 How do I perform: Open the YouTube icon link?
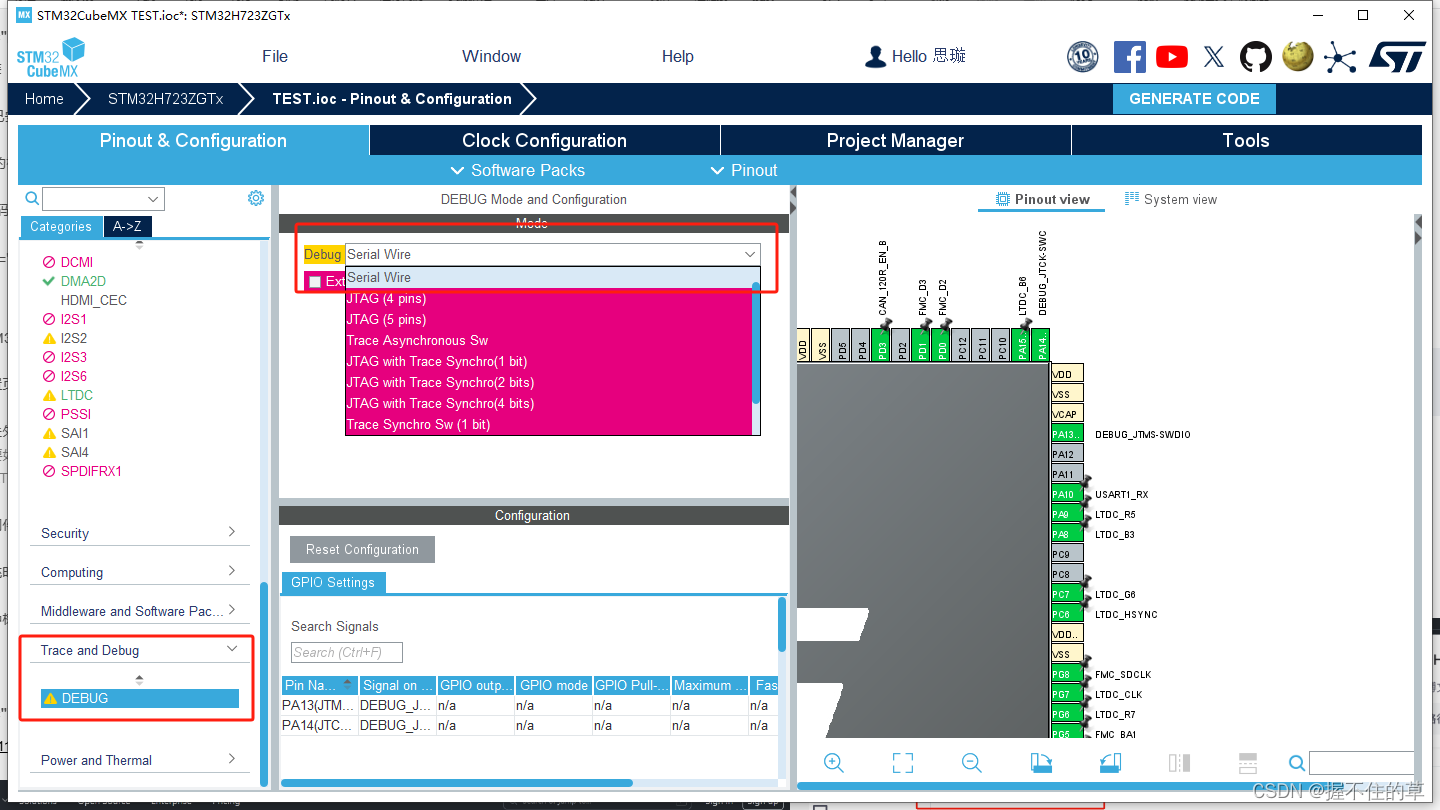click(1171, 57)
